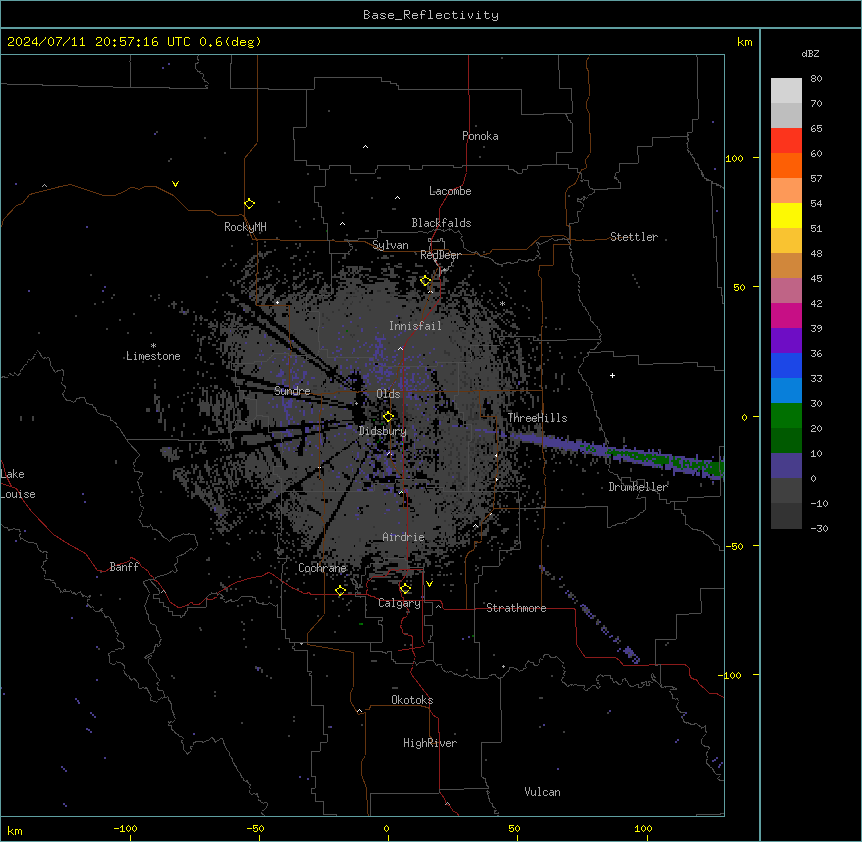Viewport: 862px width, 842px height.
Task: Click the Olds town label
Action: coord(388,394)
